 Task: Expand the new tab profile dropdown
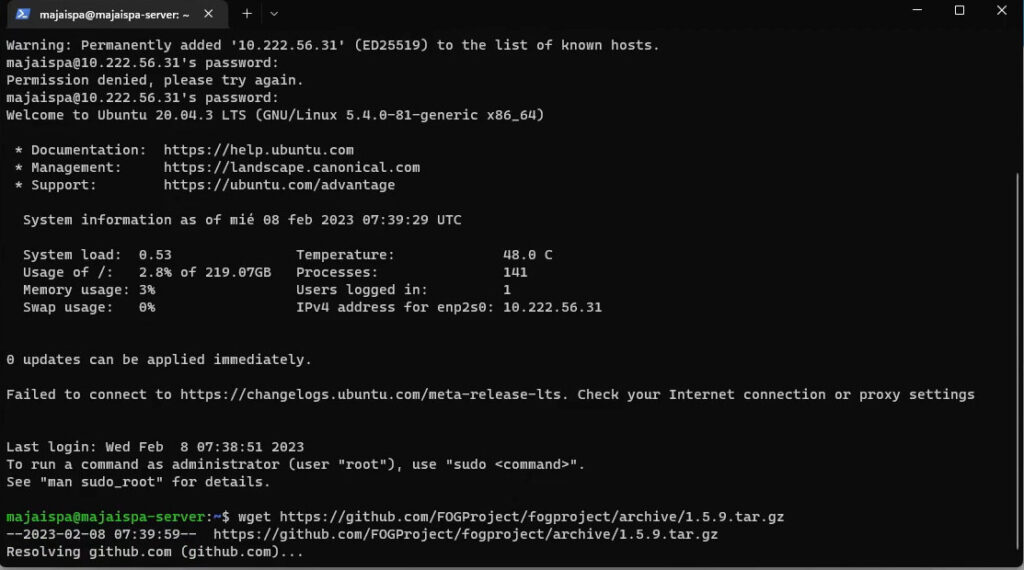coord(274,14)
